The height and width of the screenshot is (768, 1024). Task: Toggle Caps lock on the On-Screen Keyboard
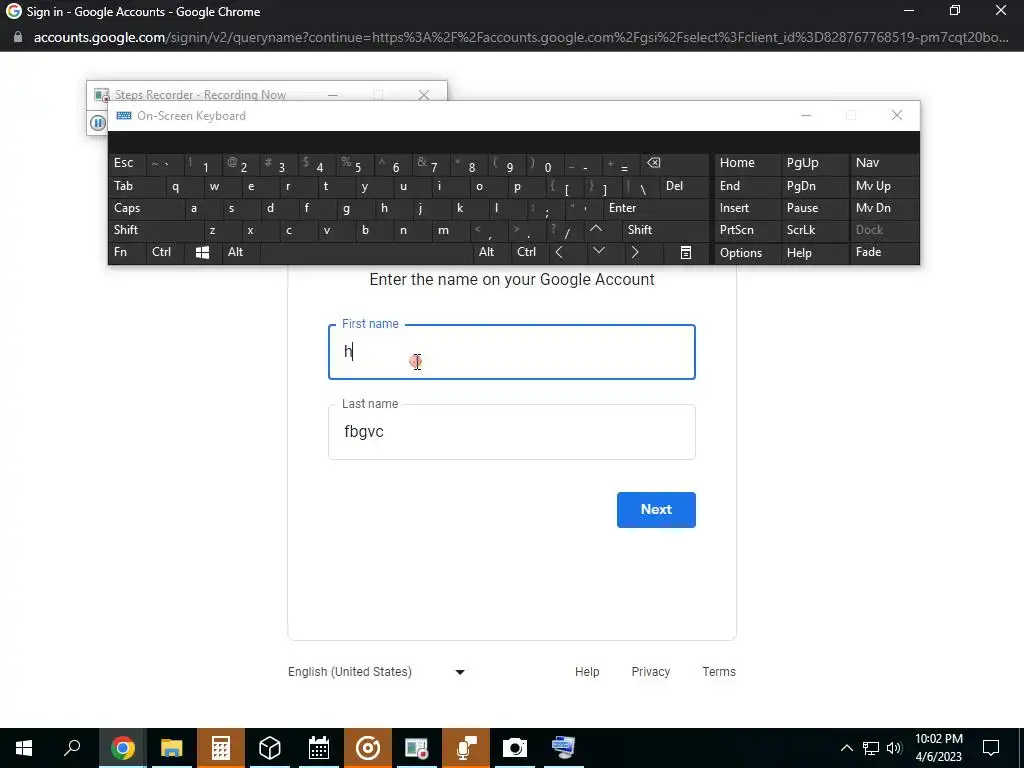(x=146, y=208)
